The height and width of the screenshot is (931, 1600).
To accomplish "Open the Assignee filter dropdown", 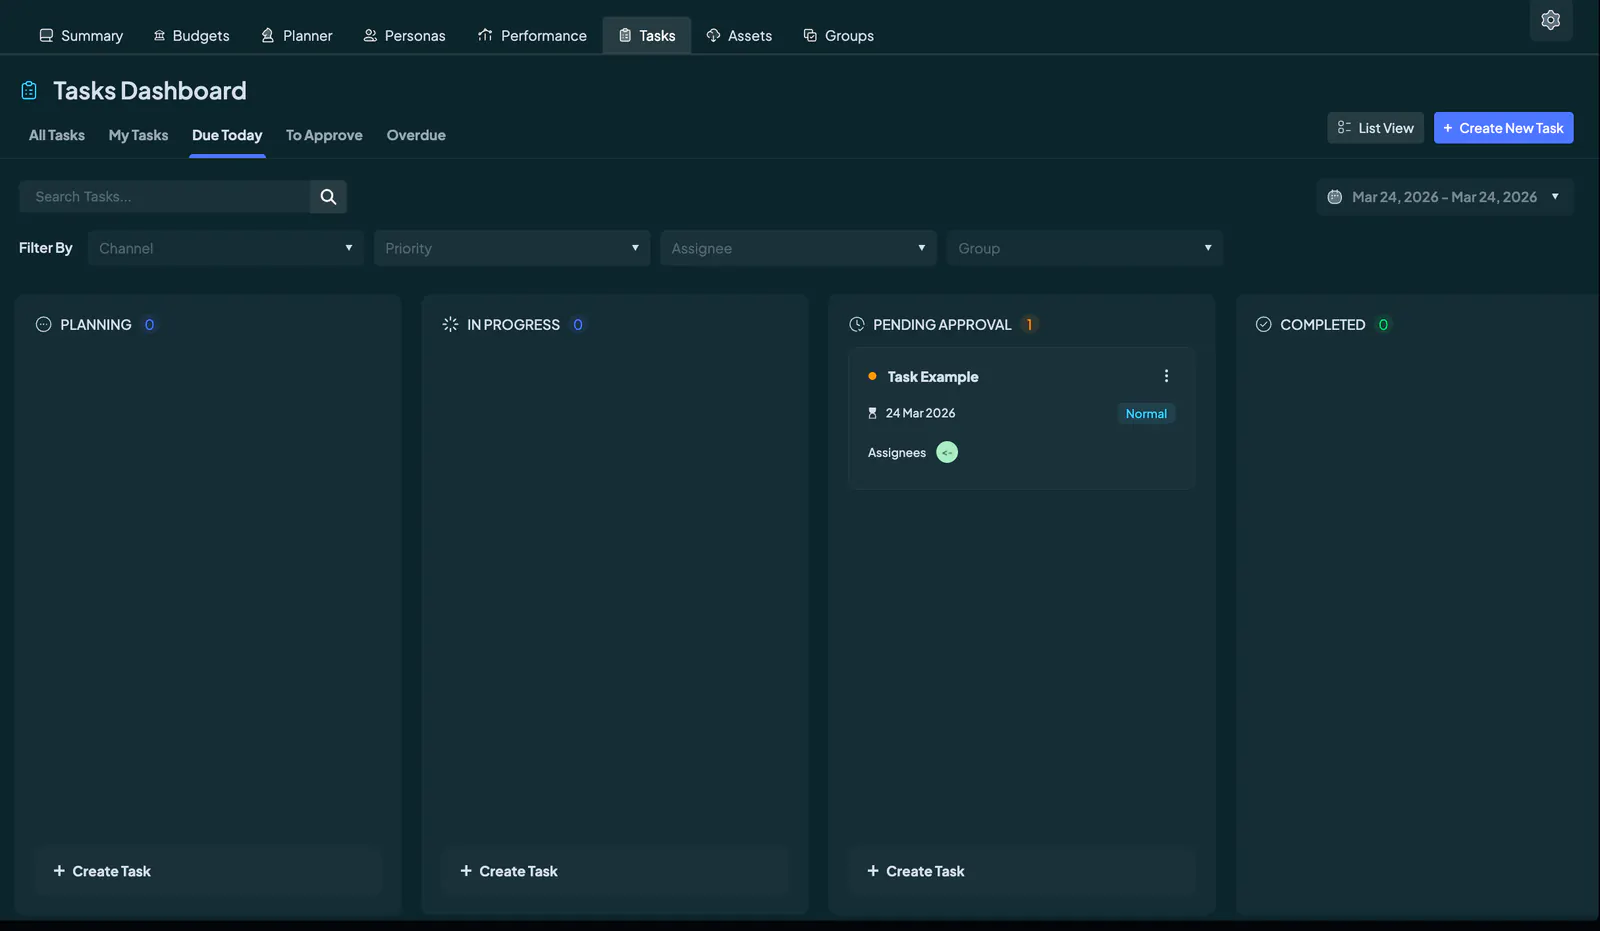I will coord(798,248).
